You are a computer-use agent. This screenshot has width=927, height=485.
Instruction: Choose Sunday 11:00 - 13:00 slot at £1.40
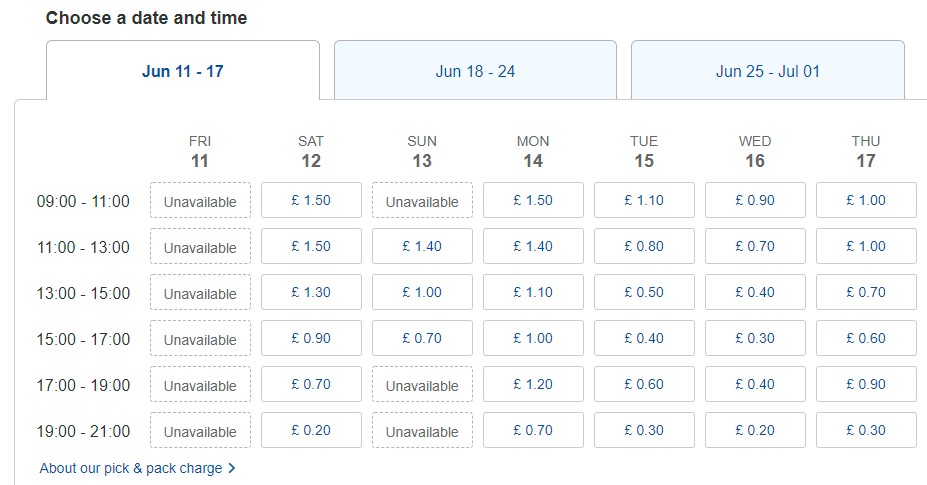[x=422, y=246]
